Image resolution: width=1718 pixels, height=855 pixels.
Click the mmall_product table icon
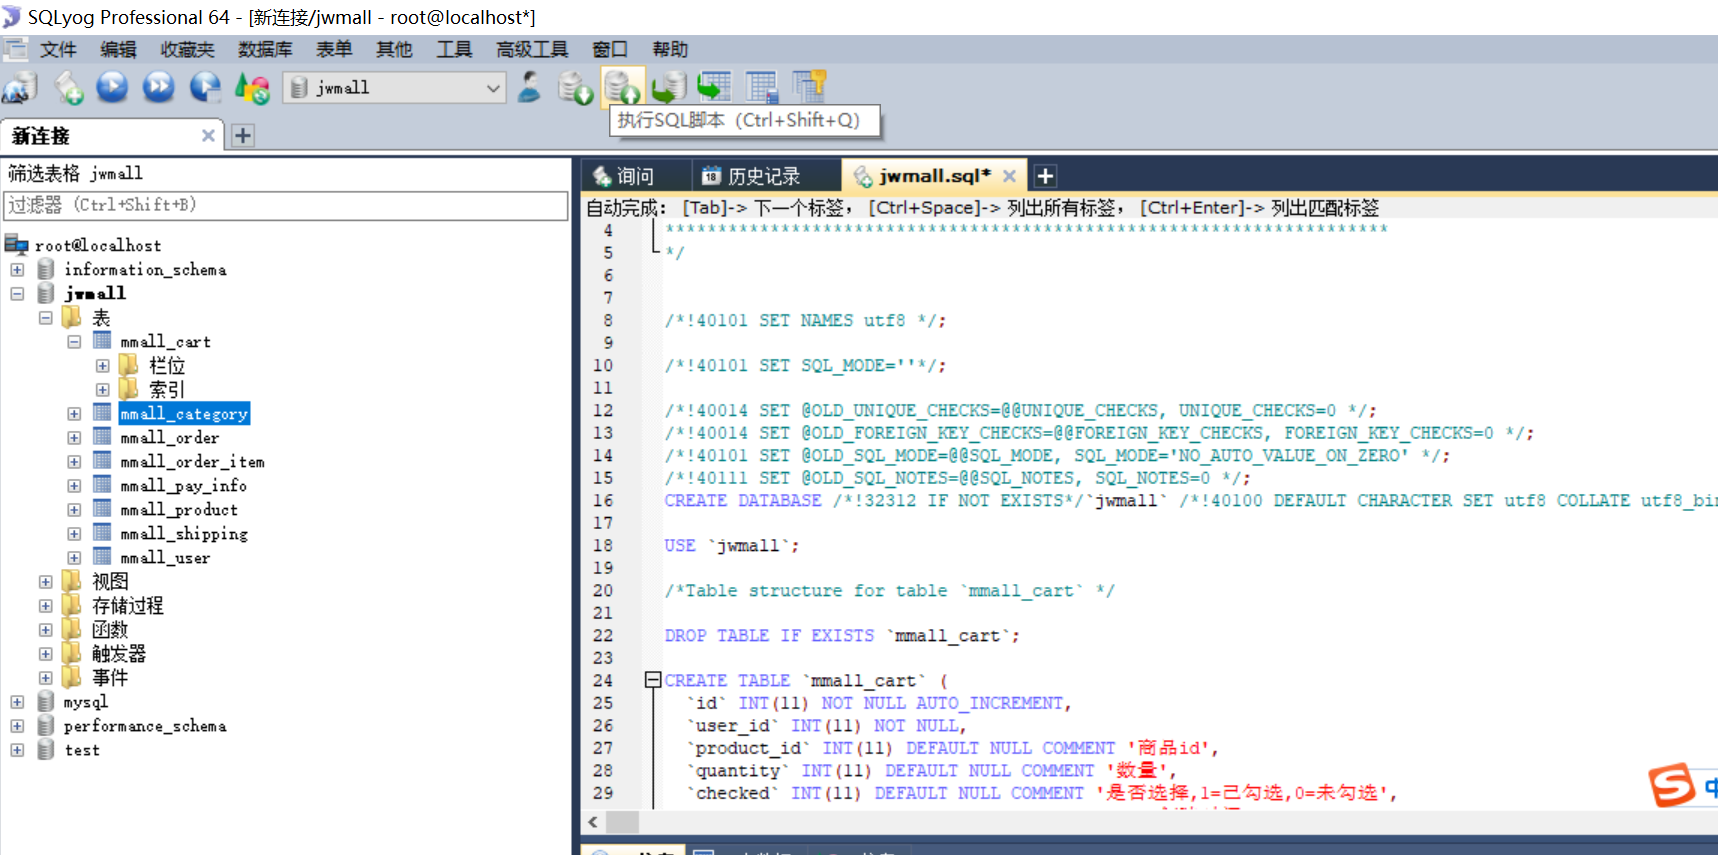[x=102, y=508]
